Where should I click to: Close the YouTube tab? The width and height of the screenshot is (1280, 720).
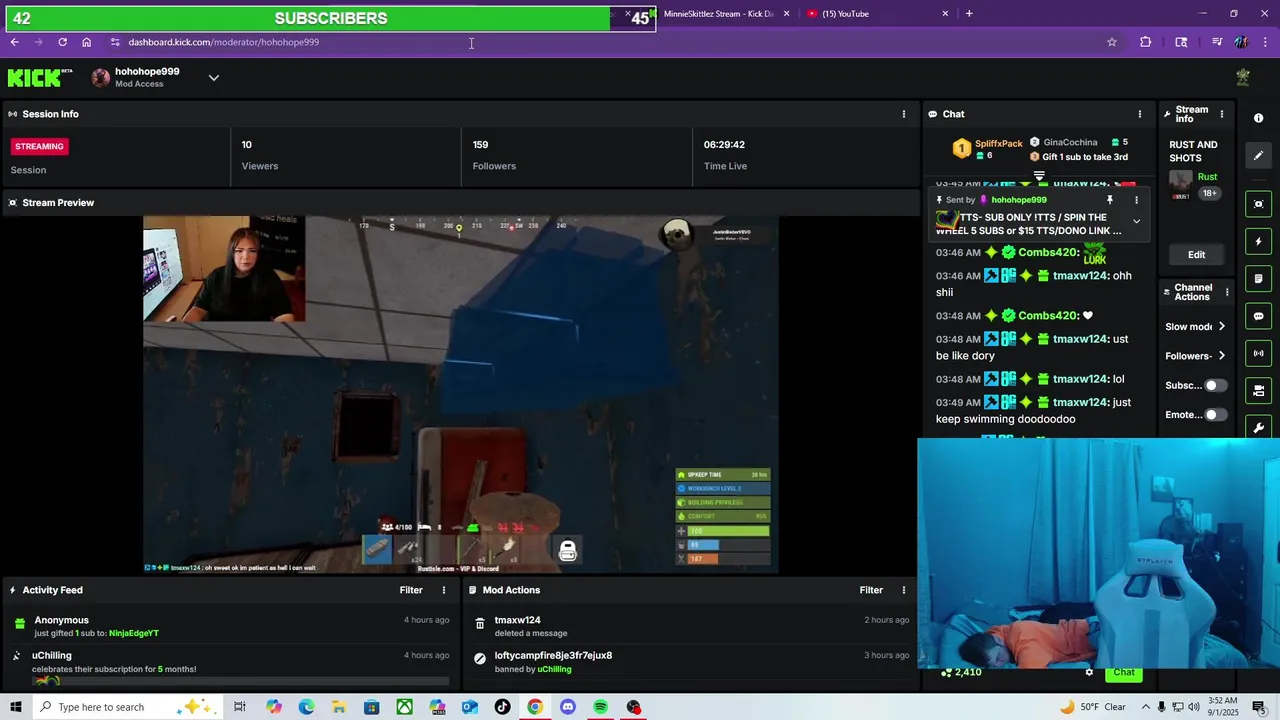tap(945, 14)
